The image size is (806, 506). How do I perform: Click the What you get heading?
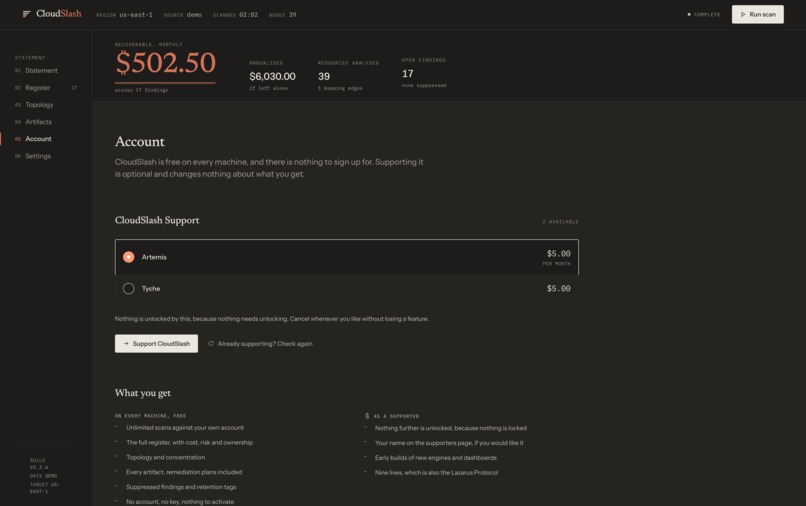point(142,393)
